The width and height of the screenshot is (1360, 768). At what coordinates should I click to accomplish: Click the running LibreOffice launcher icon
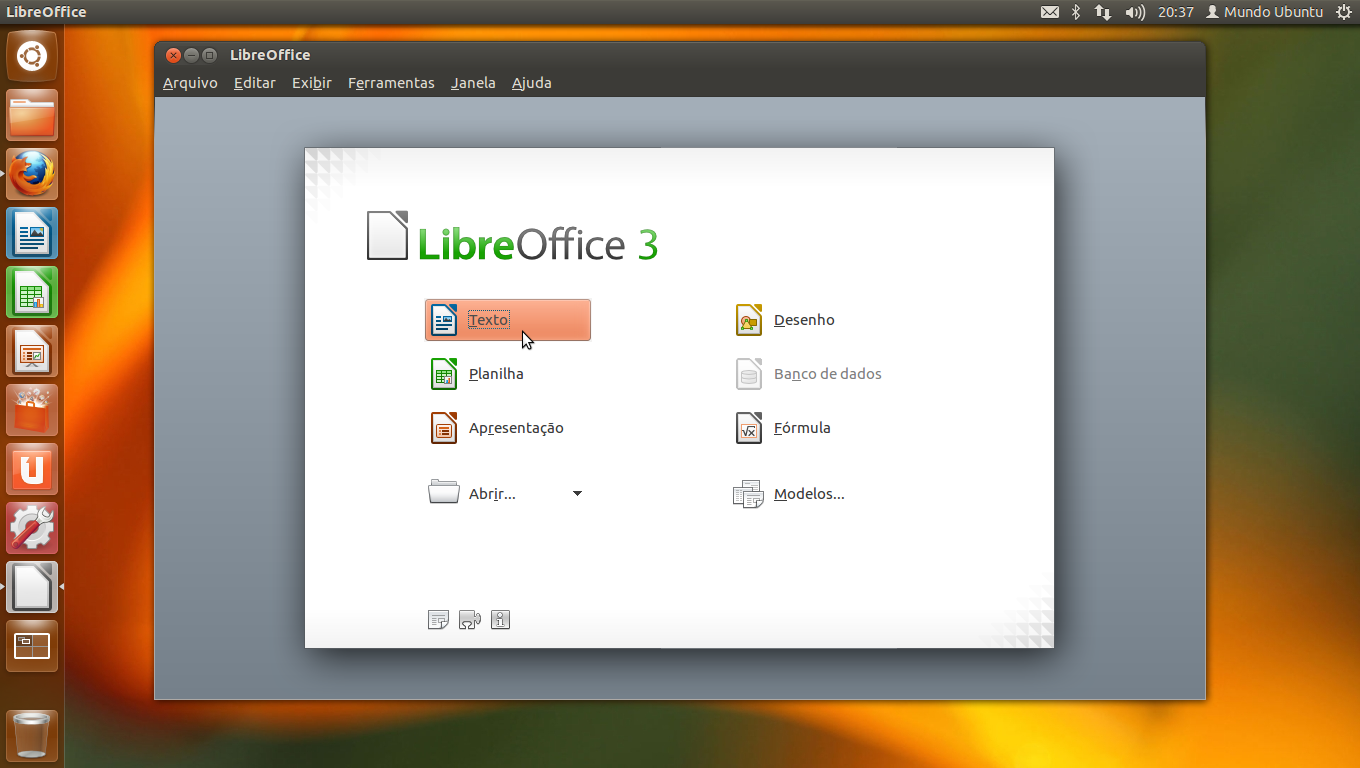(x=32, y=587)
